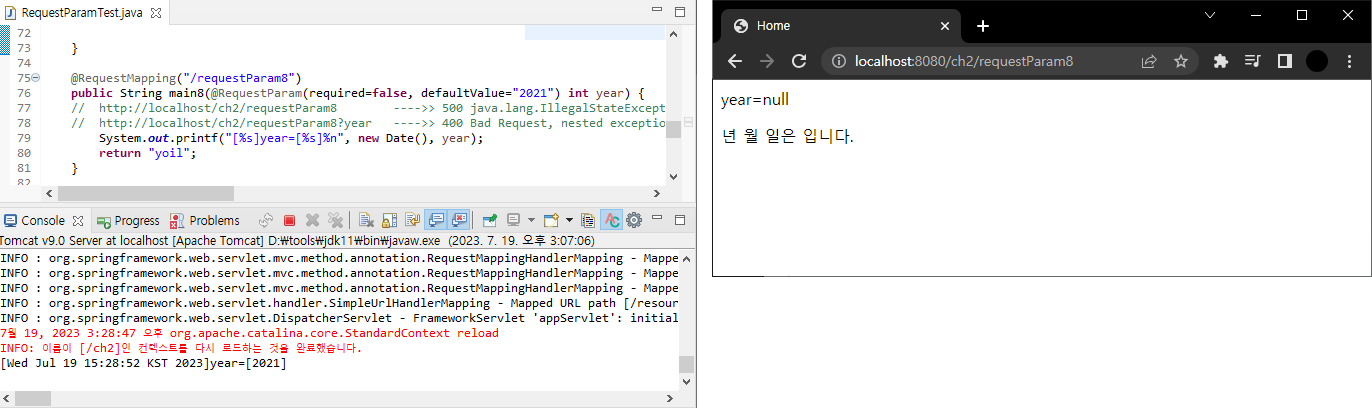Toggle Show Console When Standard Error Changes
Viewport: 1372px width, 408px height.
[x=459, y=220]
